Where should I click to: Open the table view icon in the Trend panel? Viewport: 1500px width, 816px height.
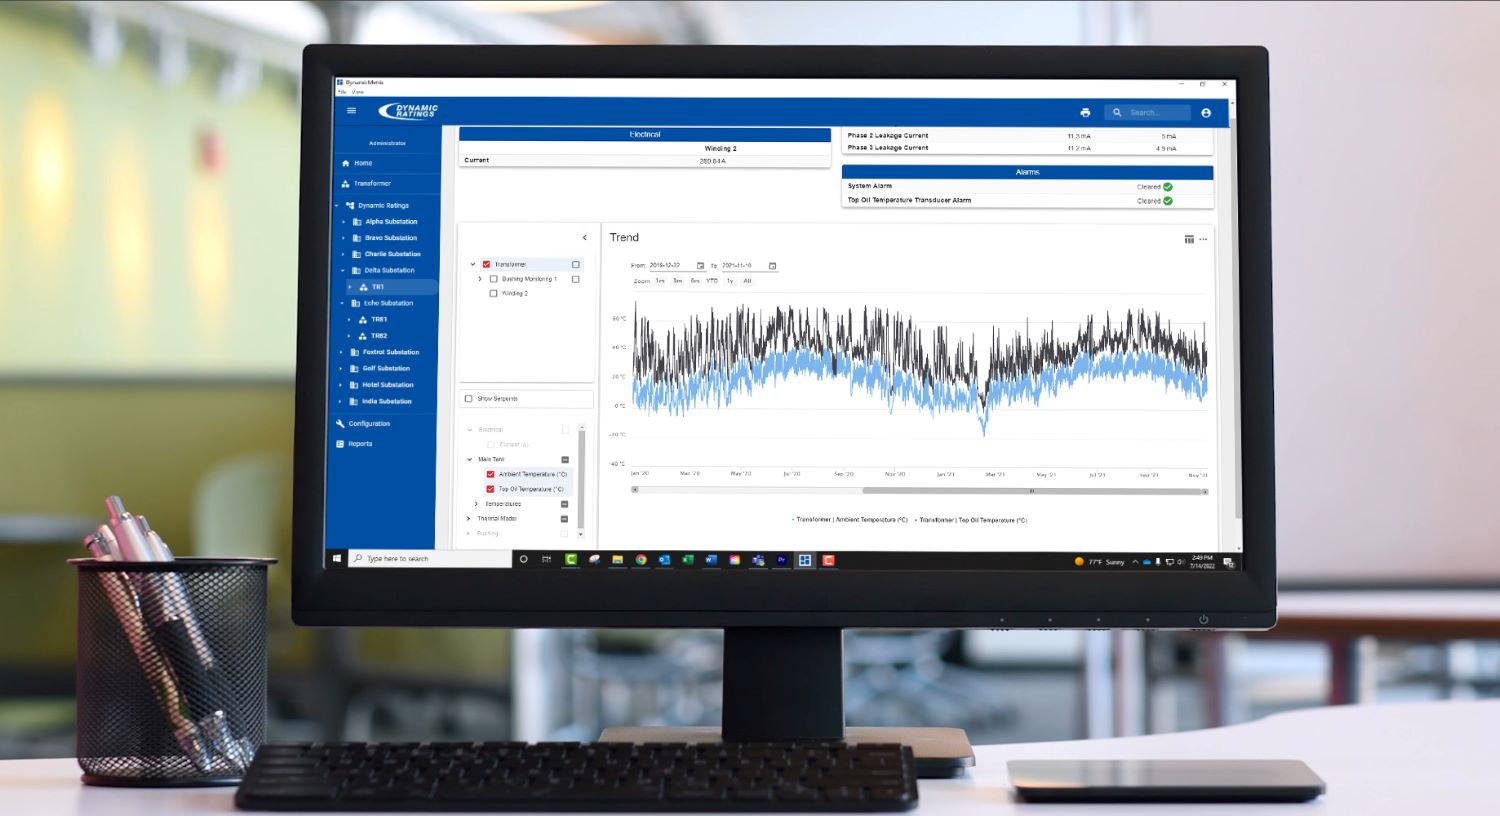pyautogui.click(x=1189, y=239)
